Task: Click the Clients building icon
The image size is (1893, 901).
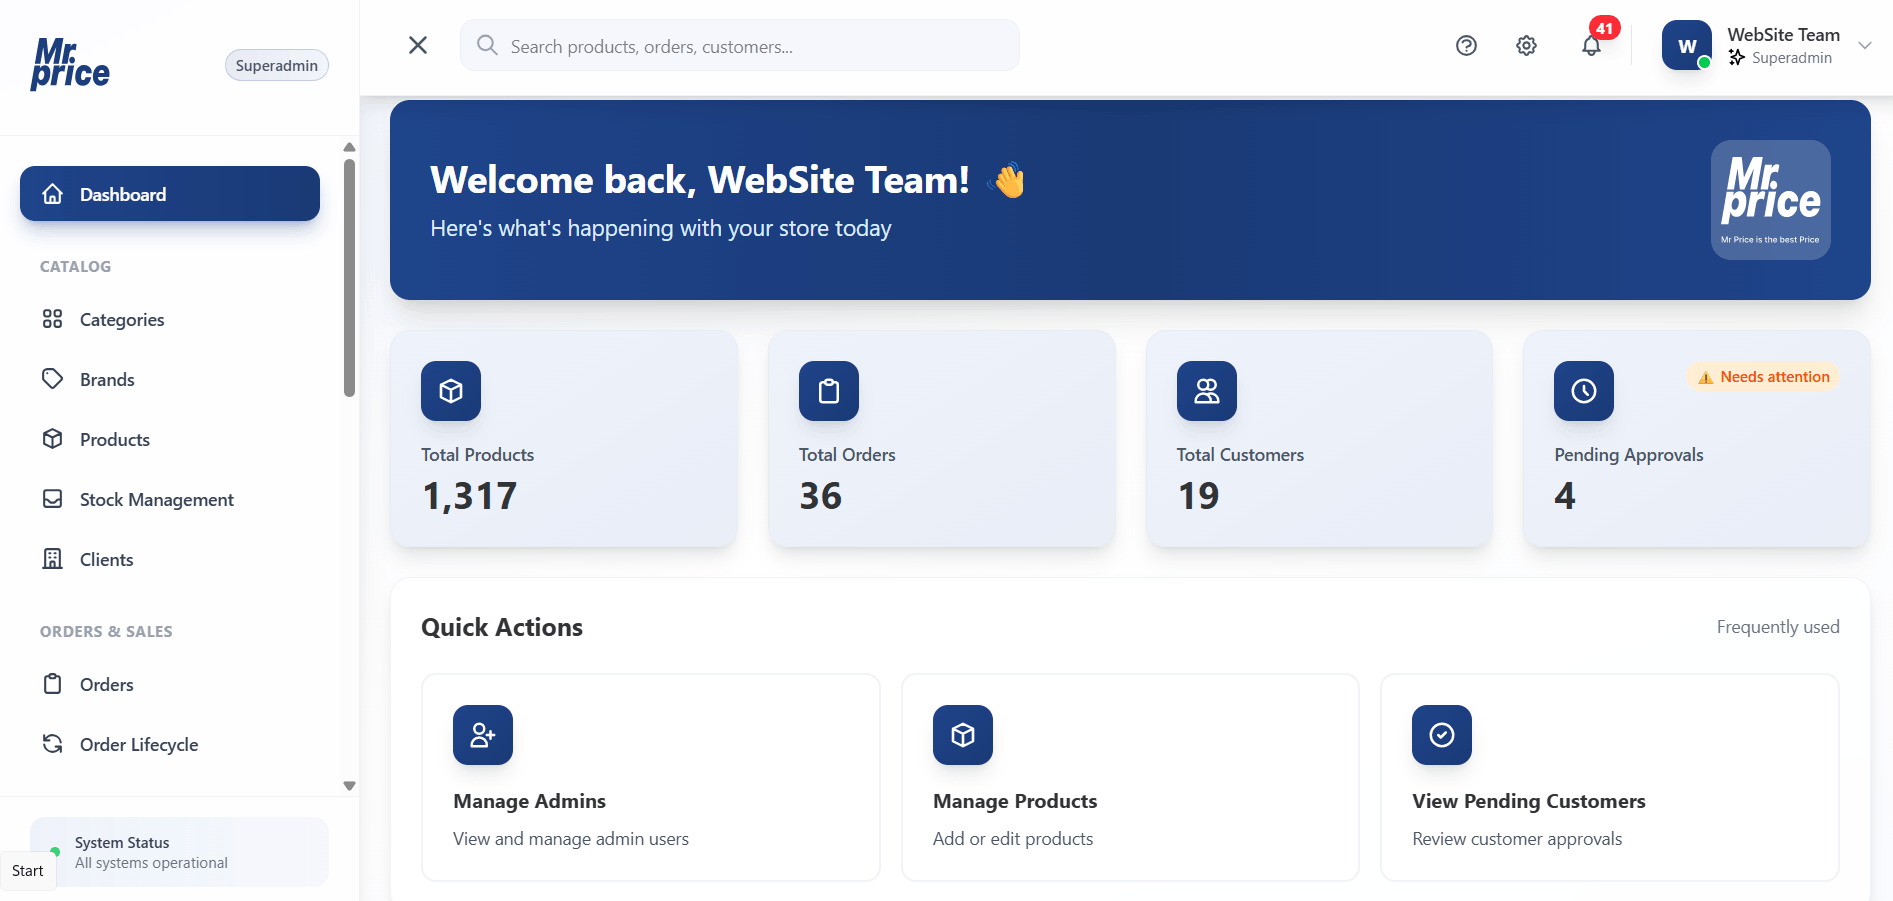Action: [53, 559]
